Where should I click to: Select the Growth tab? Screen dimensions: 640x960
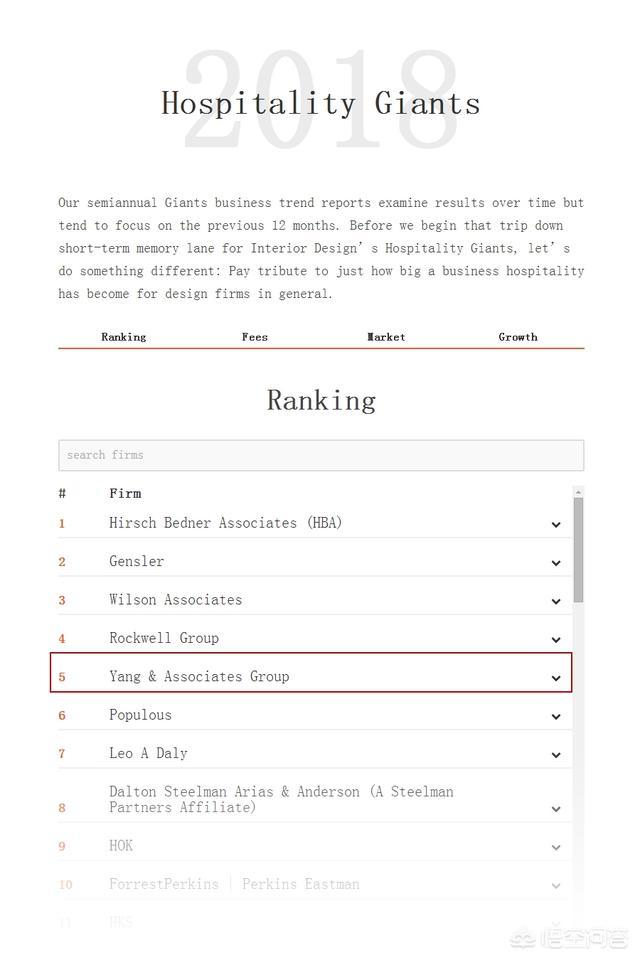click(x=518, y=337)
